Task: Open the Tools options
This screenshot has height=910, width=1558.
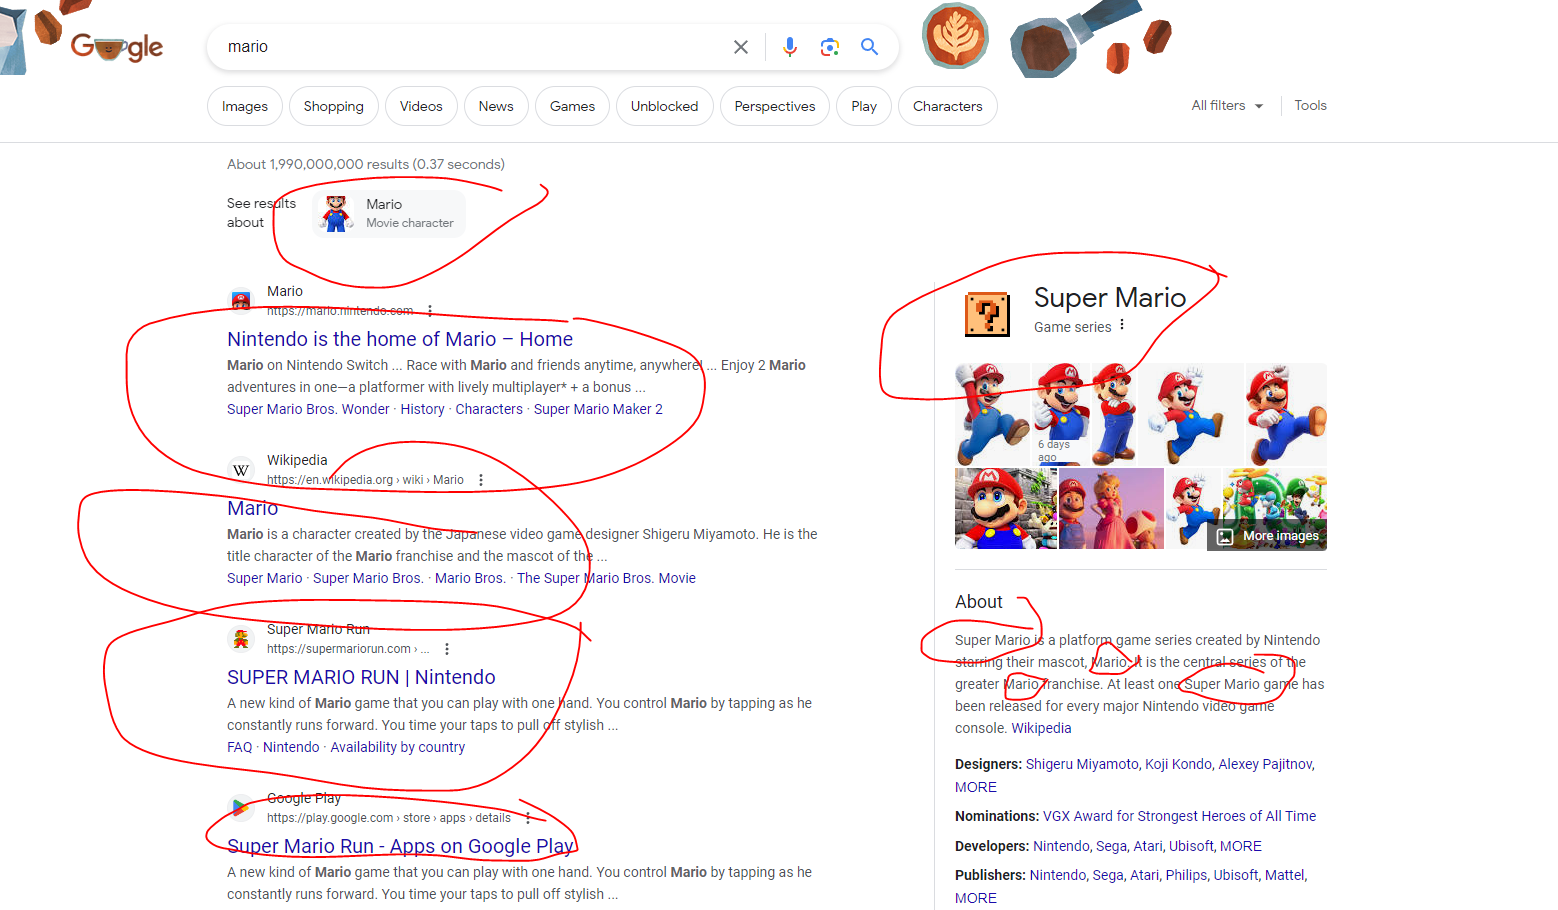Action: click(1310, 106)
